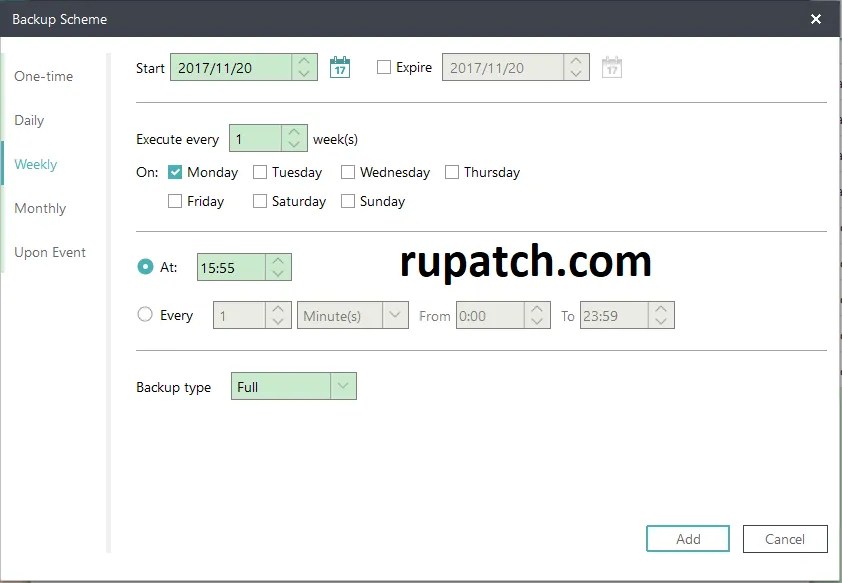Image resolution: width=842 pixels, height=583 pixels.
Task: Increment the 'Execute every' week count
Action: (x=294, y=133)
